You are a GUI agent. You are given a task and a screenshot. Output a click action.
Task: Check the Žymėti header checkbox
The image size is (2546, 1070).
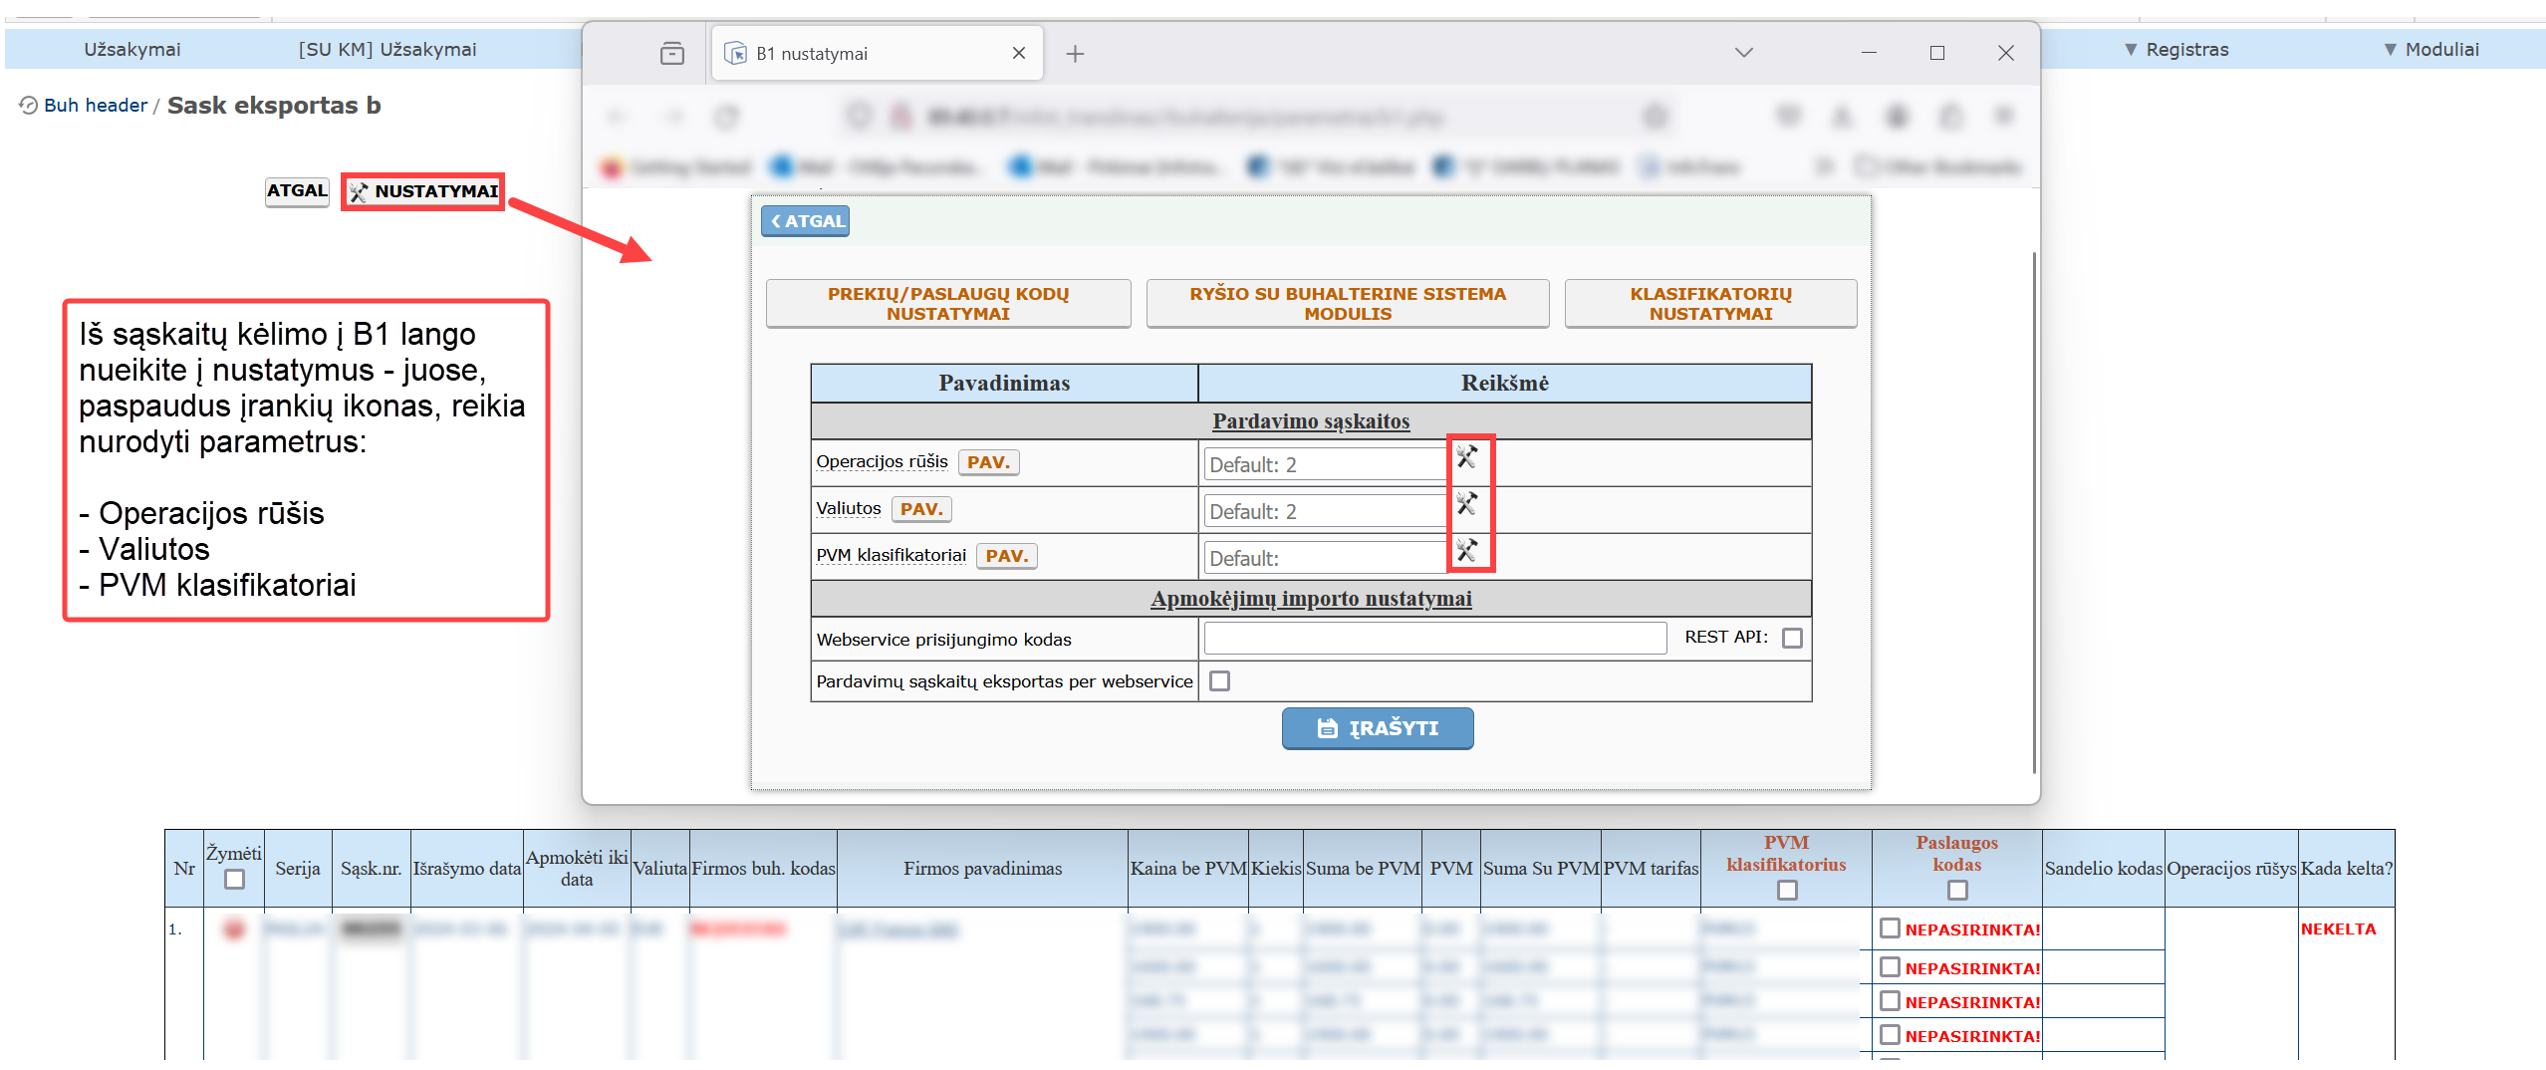point(234,879)
